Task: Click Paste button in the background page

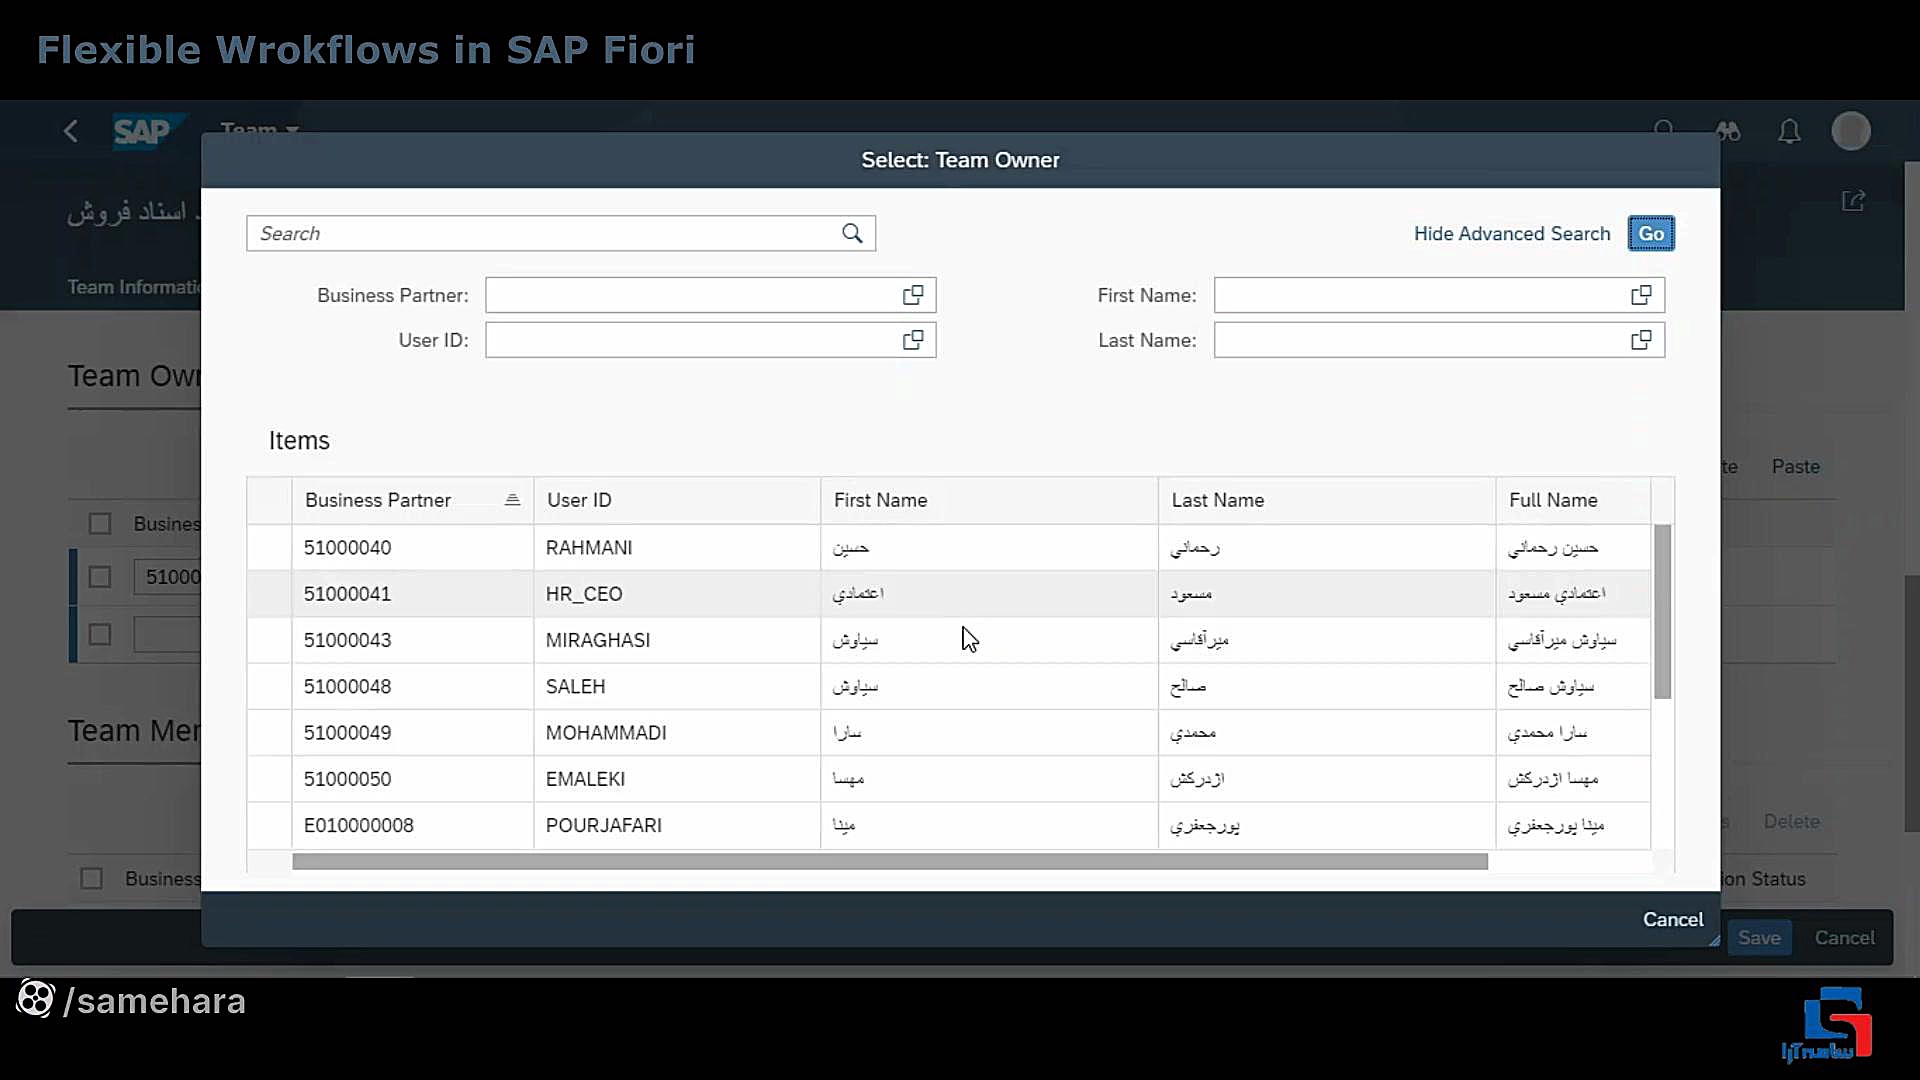Action: click(1796, 467)
